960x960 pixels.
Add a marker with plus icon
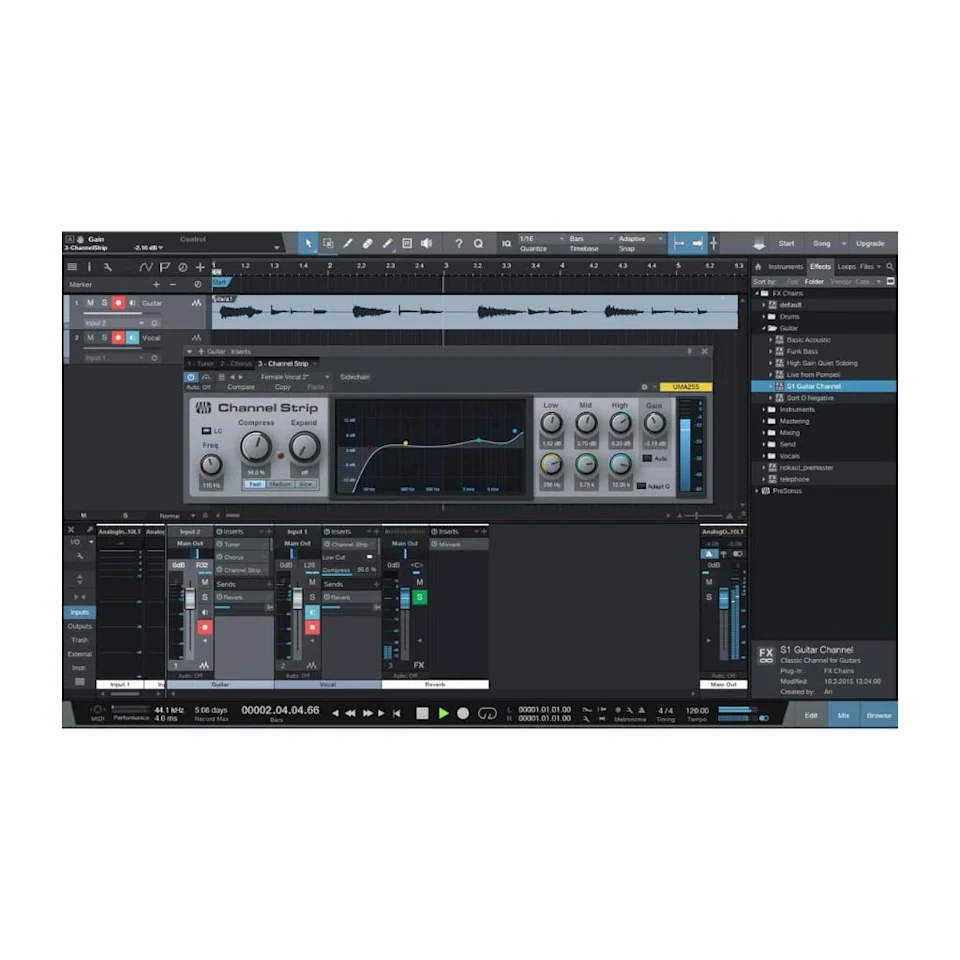click(156, 284)
